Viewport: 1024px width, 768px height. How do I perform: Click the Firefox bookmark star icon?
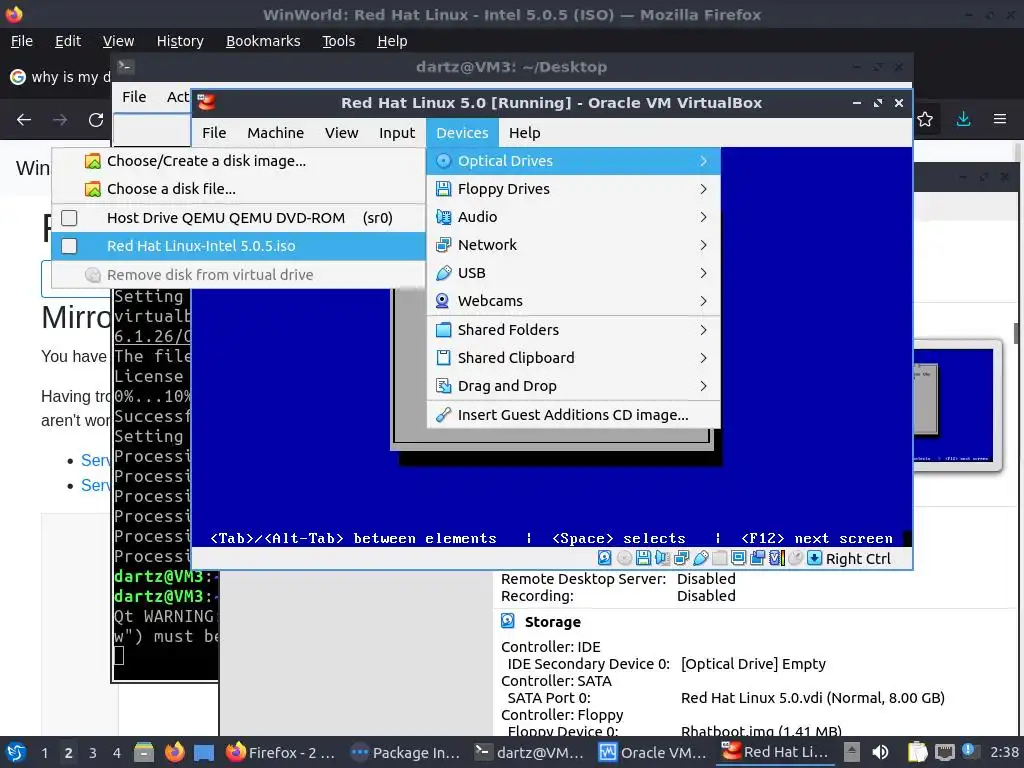(x=925, y=120)
